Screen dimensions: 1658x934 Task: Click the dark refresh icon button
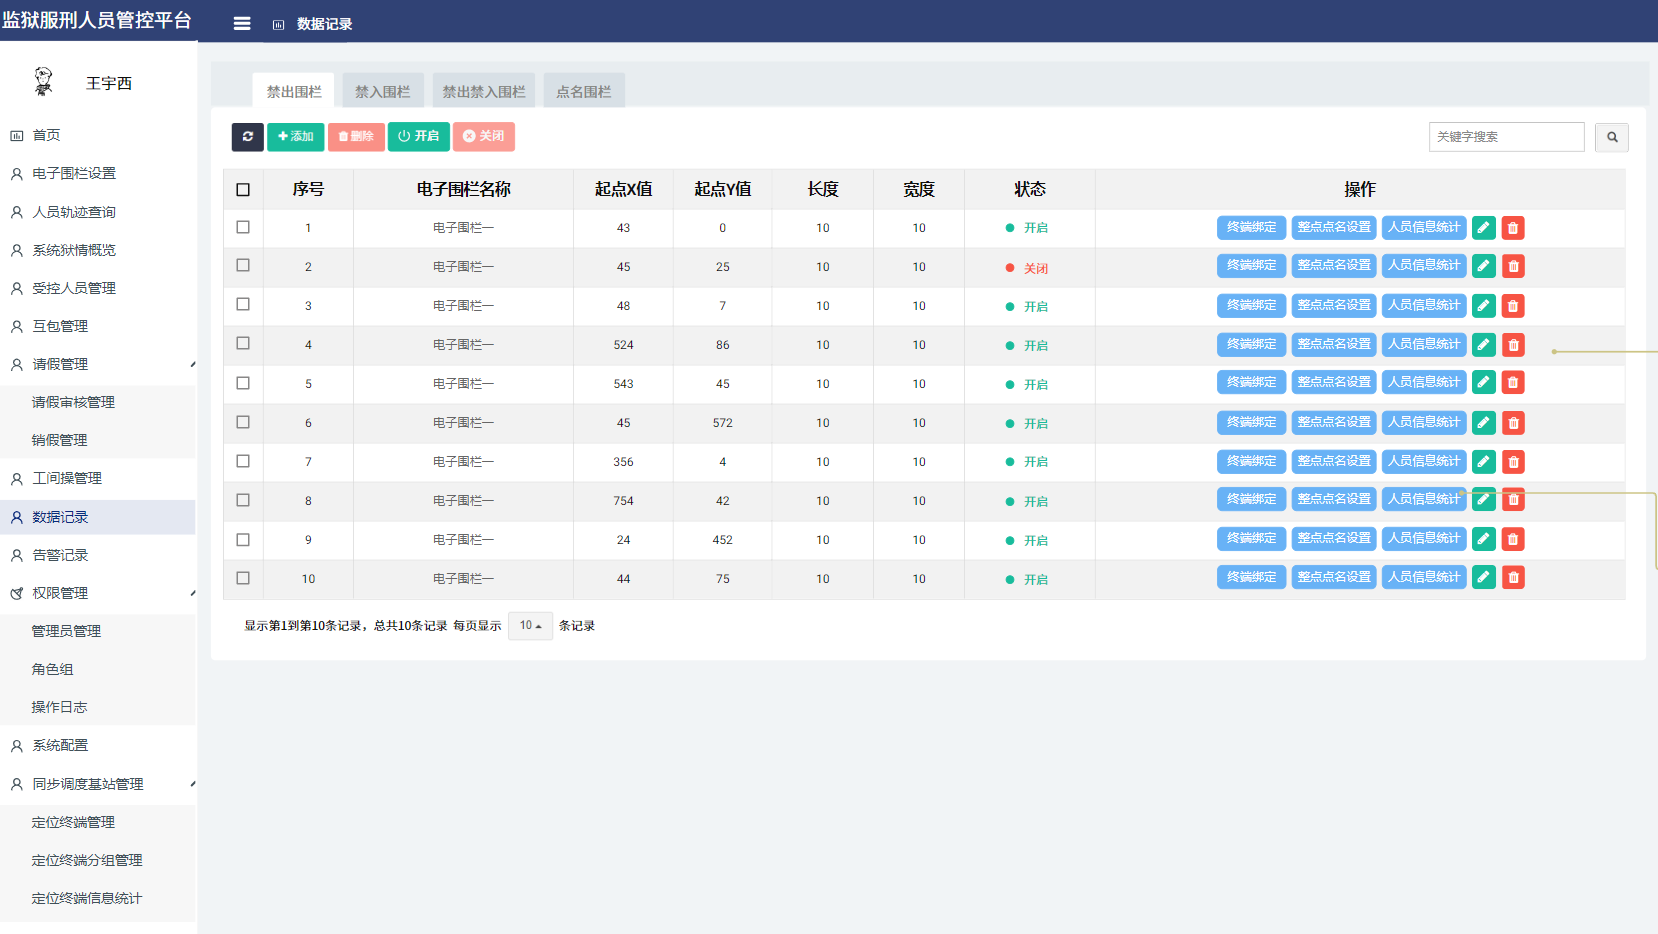[x=247, y=137]
